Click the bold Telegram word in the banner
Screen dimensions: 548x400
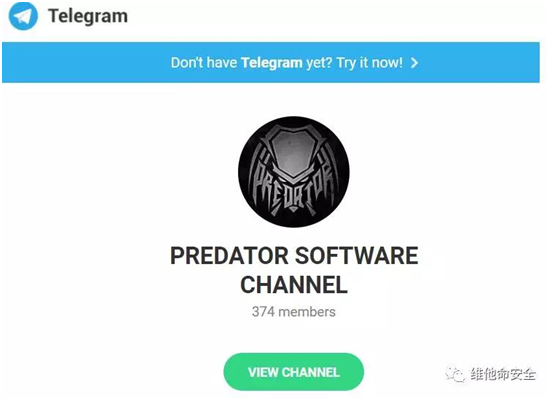pos(272,63)
